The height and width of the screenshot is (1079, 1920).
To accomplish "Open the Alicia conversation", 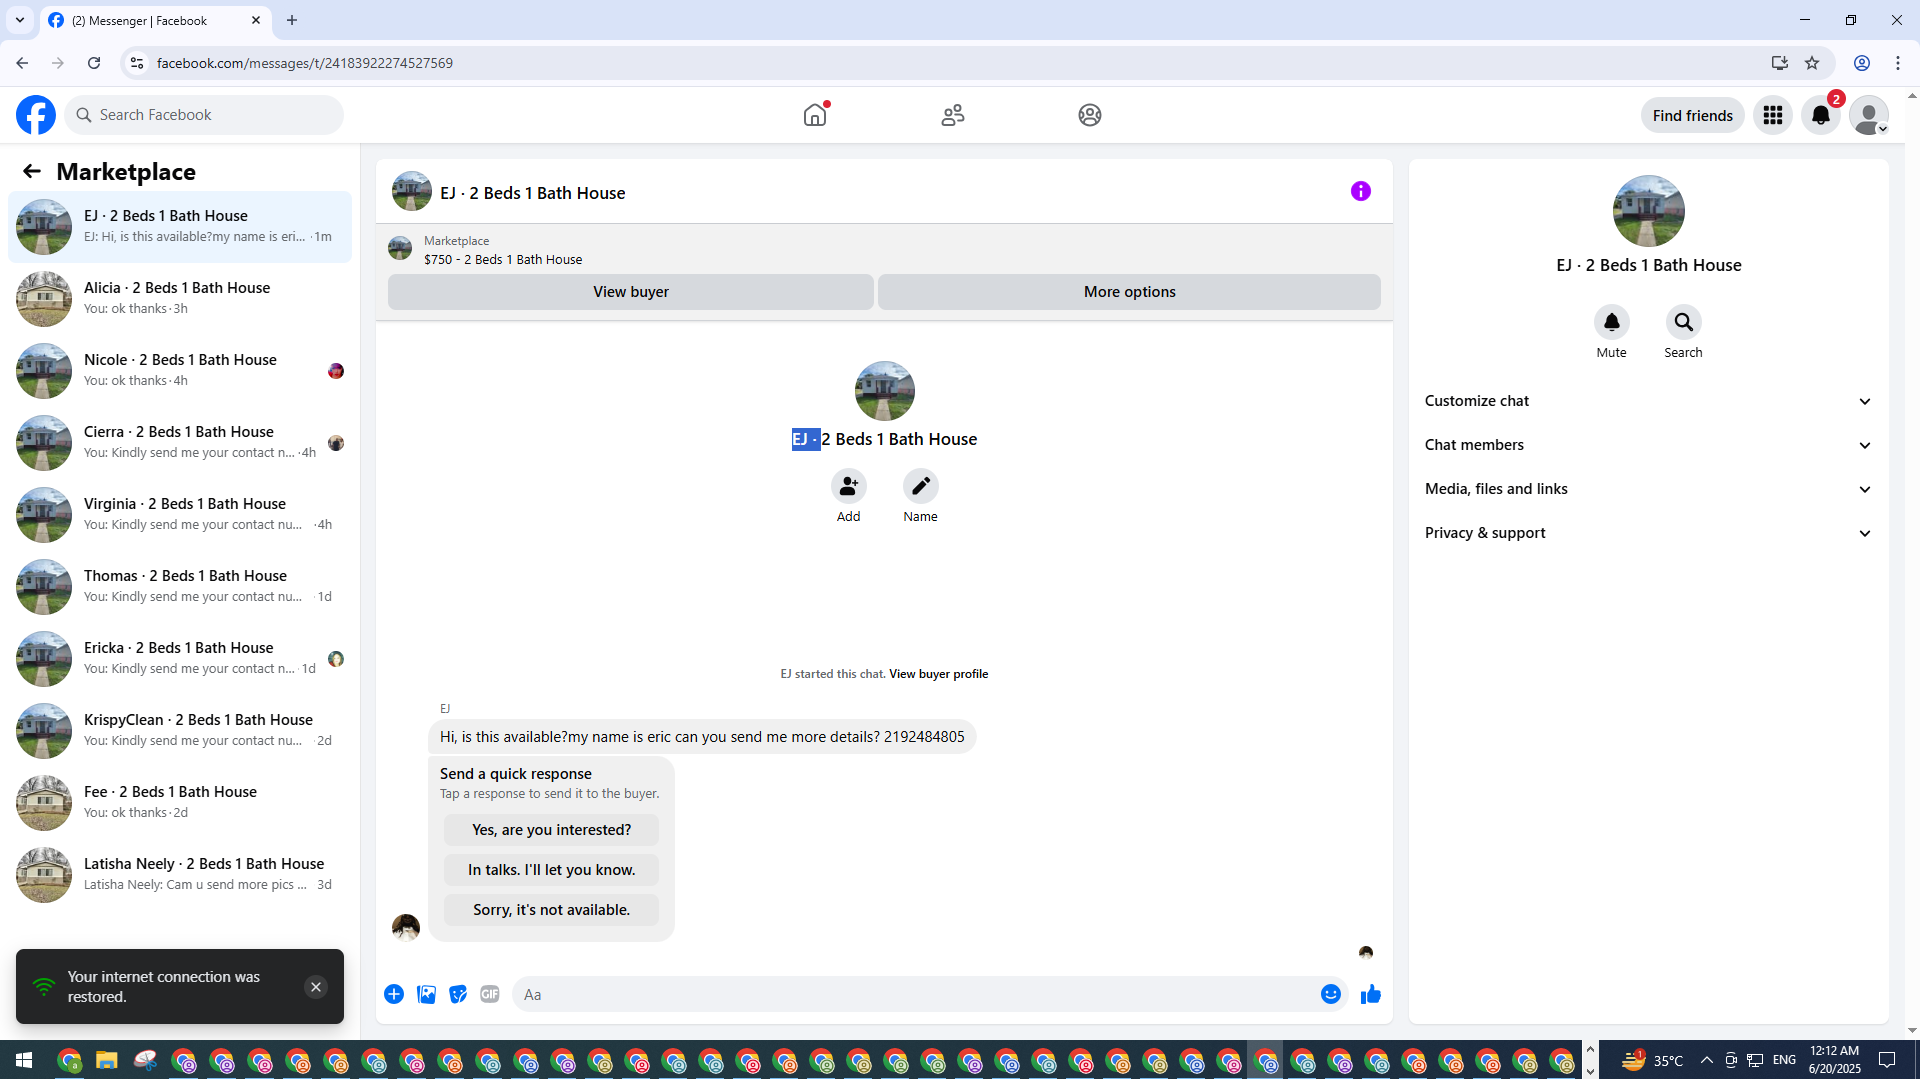I will coord(180,298).
